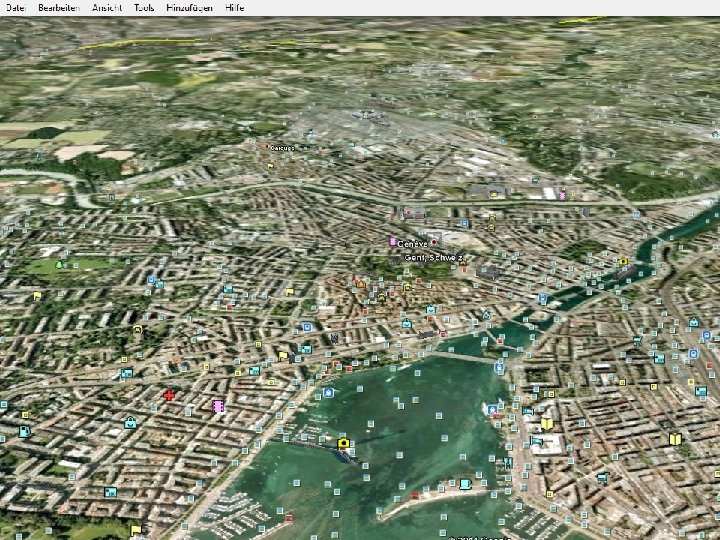The height and width of the screenshot is (540, 720).
Task: Open the Datei menu
Action: 15,8
